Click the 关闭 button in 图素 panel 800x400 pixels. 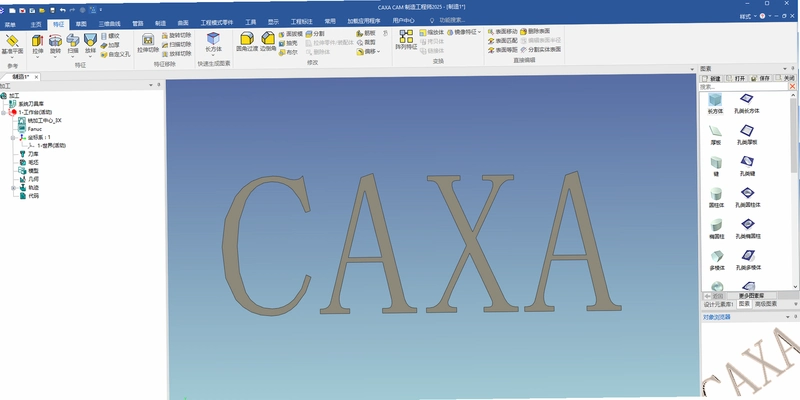pyautogui.click(x=785, y=78)
